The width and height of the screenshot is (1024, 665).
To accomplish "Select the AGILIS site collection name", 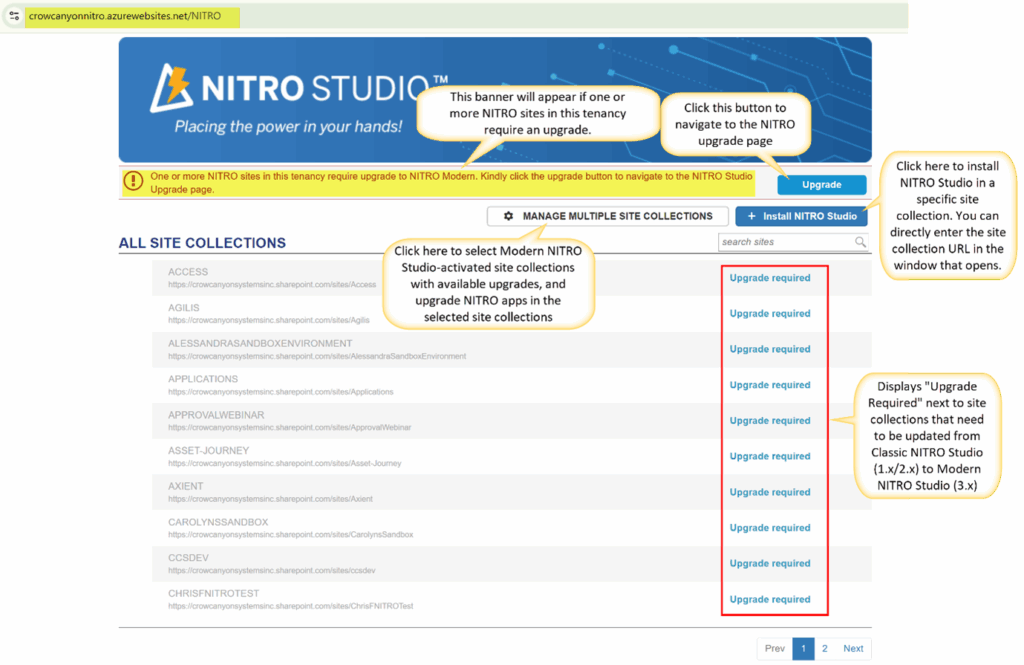I will click(184, 308).
